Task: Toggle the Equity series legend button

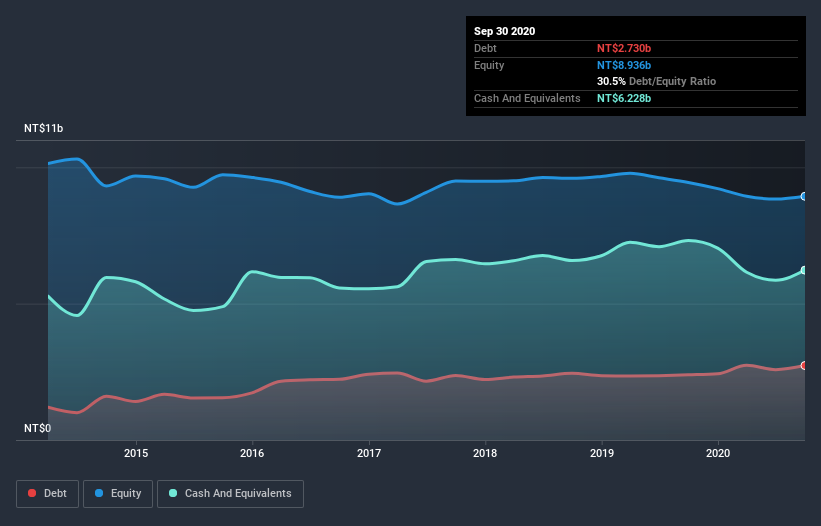Action: click(x=118, y=494)
